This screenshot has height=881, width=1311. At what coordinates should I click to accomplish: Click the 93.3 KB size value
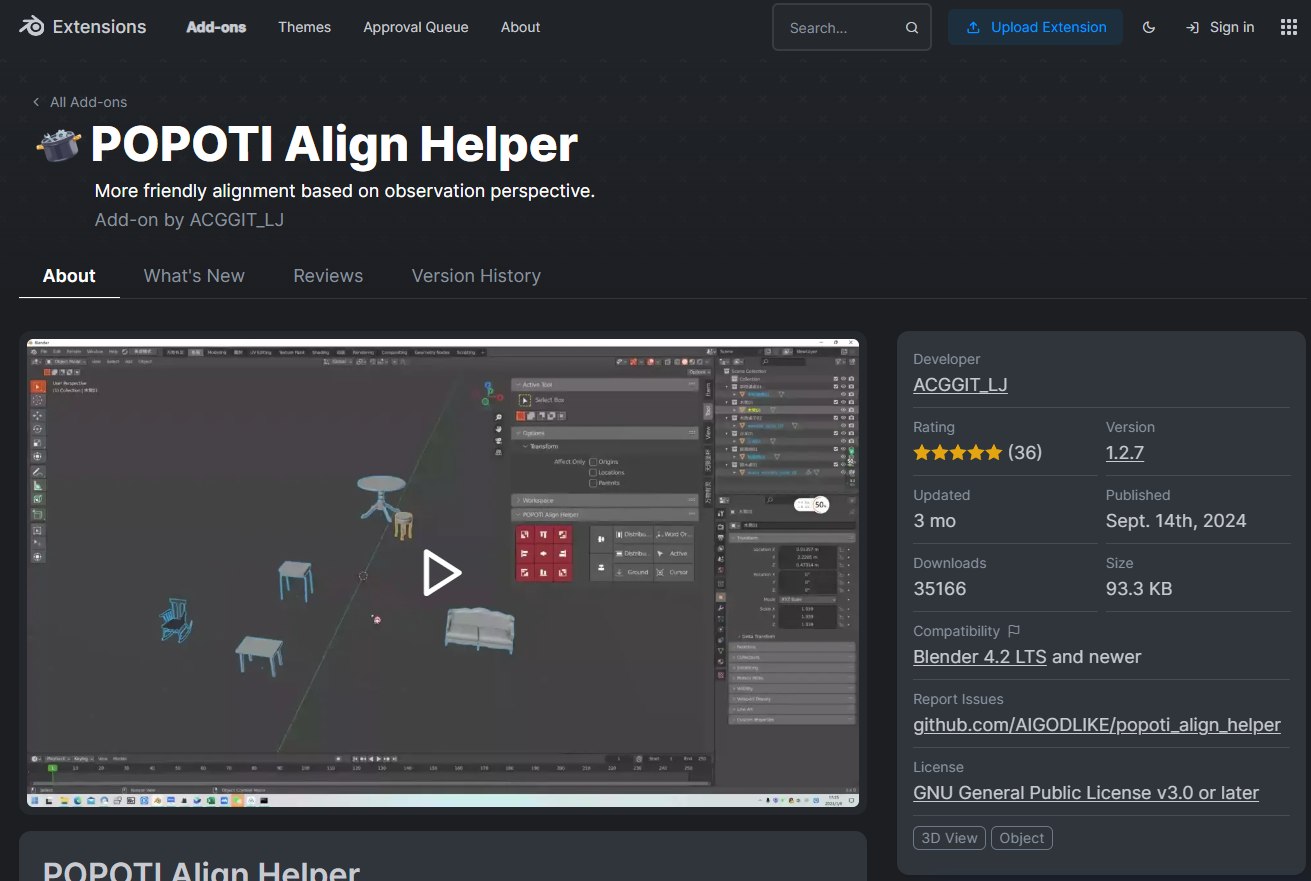pyautogui.click(x=1139, y=589)
